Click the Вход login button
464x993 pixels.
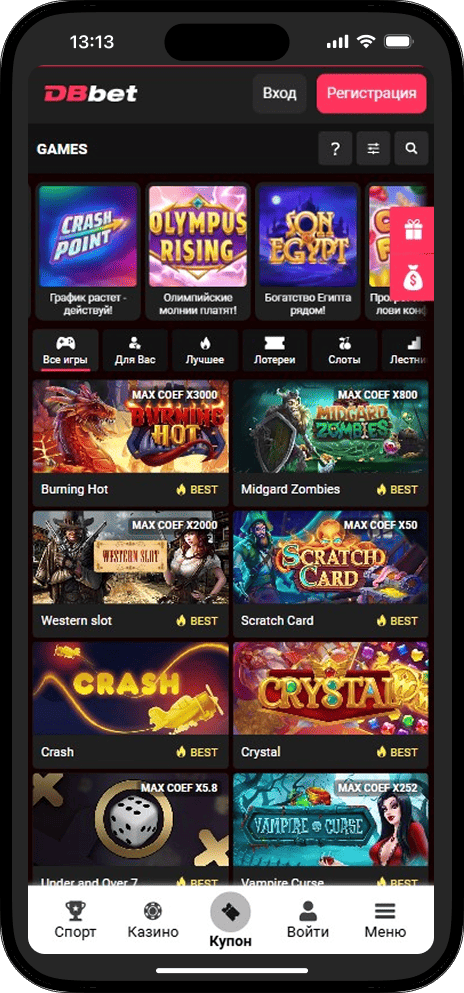pyautogui.click(x=279, y=94)
